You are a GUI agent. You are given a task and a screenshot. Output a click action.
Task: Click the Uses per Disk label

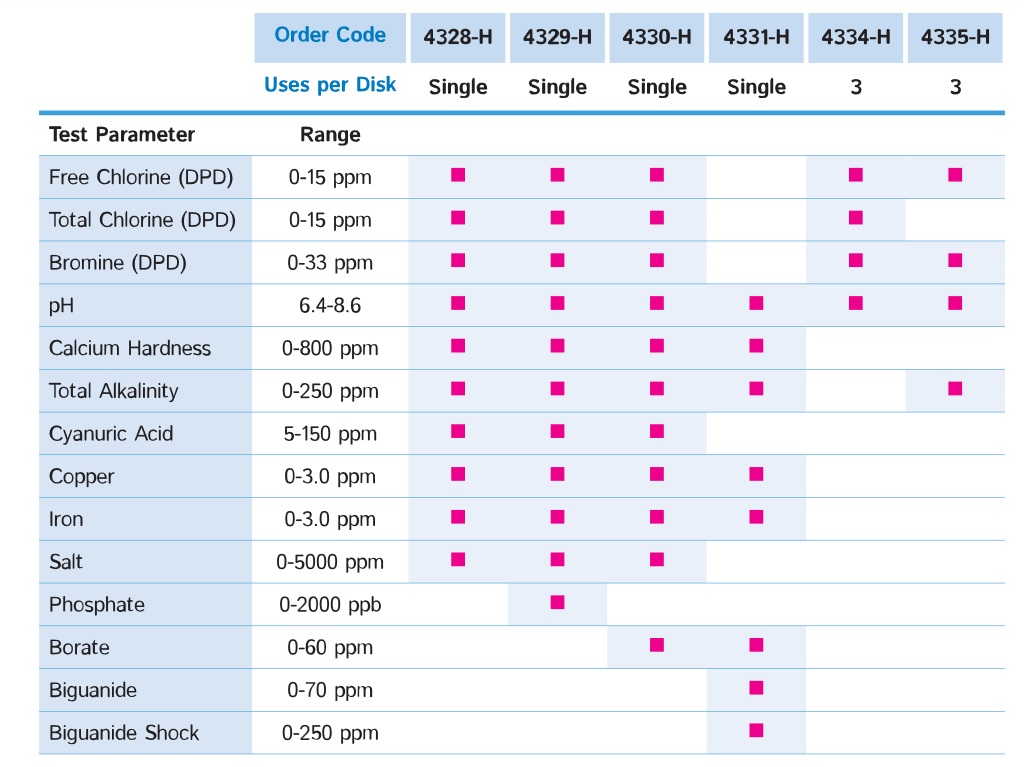330,85
